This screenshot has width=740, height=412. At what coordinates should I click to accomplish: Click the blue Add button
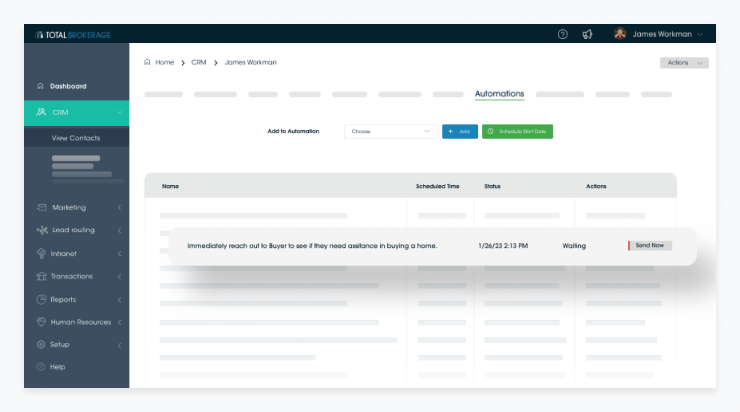[x=460, y=131]
